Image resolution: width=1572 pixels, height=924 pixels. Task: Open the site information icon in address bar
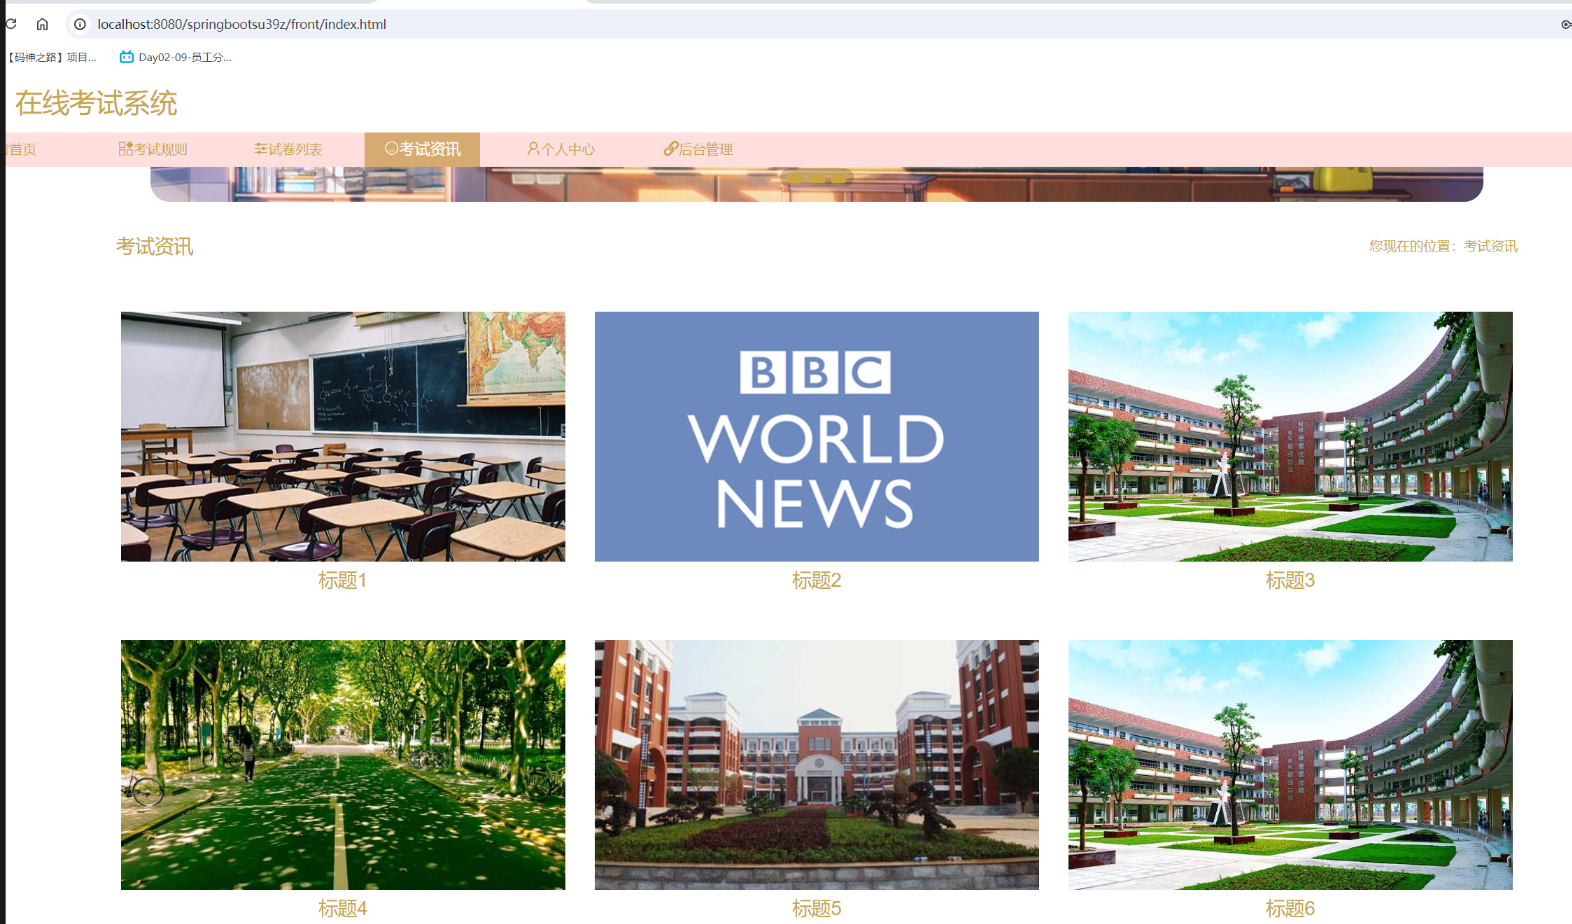pyautogui.click(x=80, y=24)
